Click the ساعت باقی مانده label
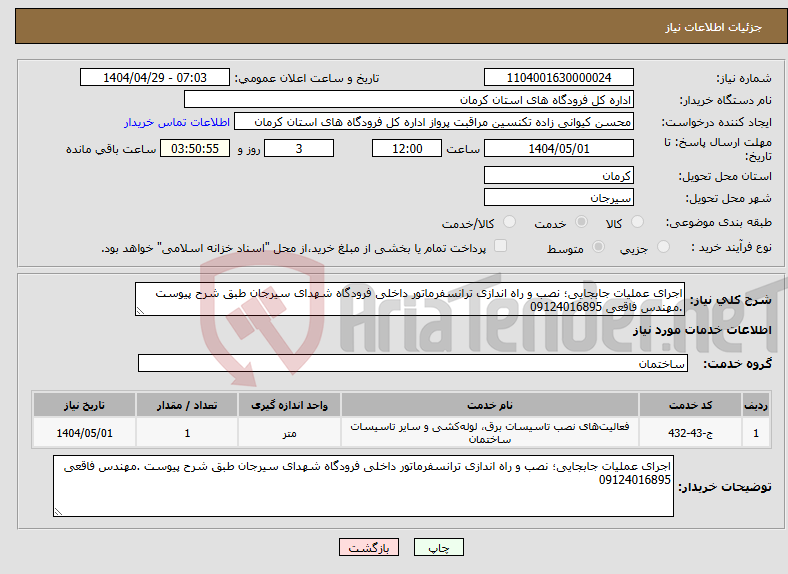This screenshot has width=788, height=574. point(111,149)
